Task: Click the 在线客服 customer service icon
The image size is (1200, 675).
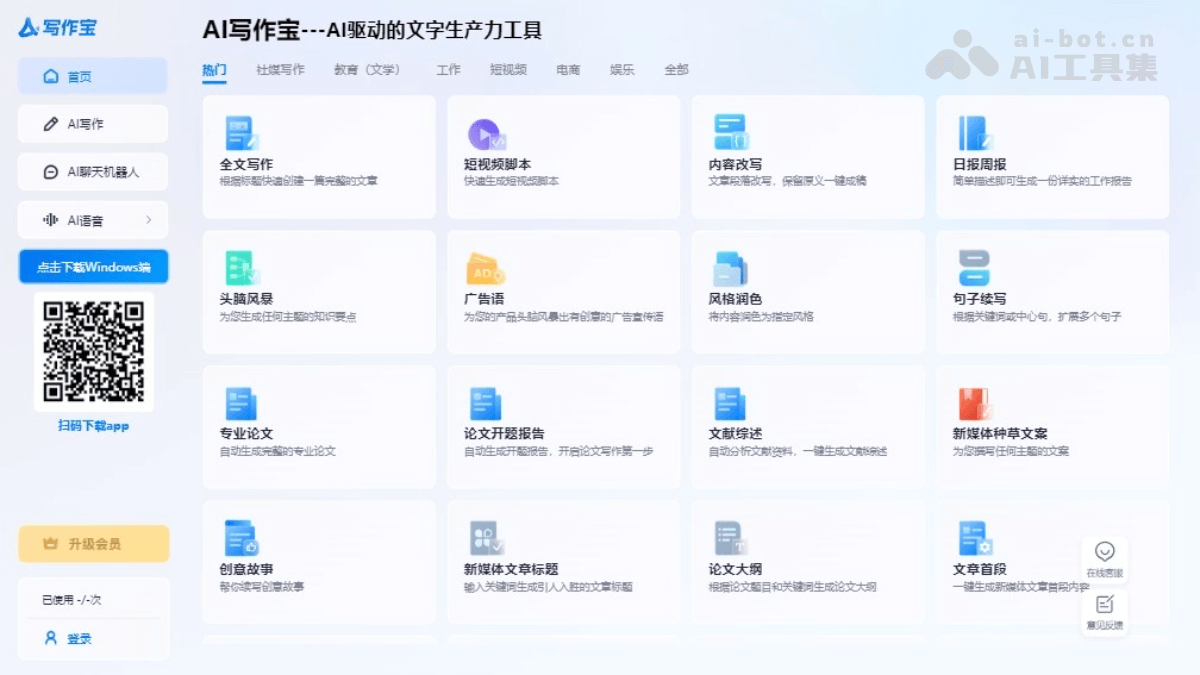Action: [1104, 552]
